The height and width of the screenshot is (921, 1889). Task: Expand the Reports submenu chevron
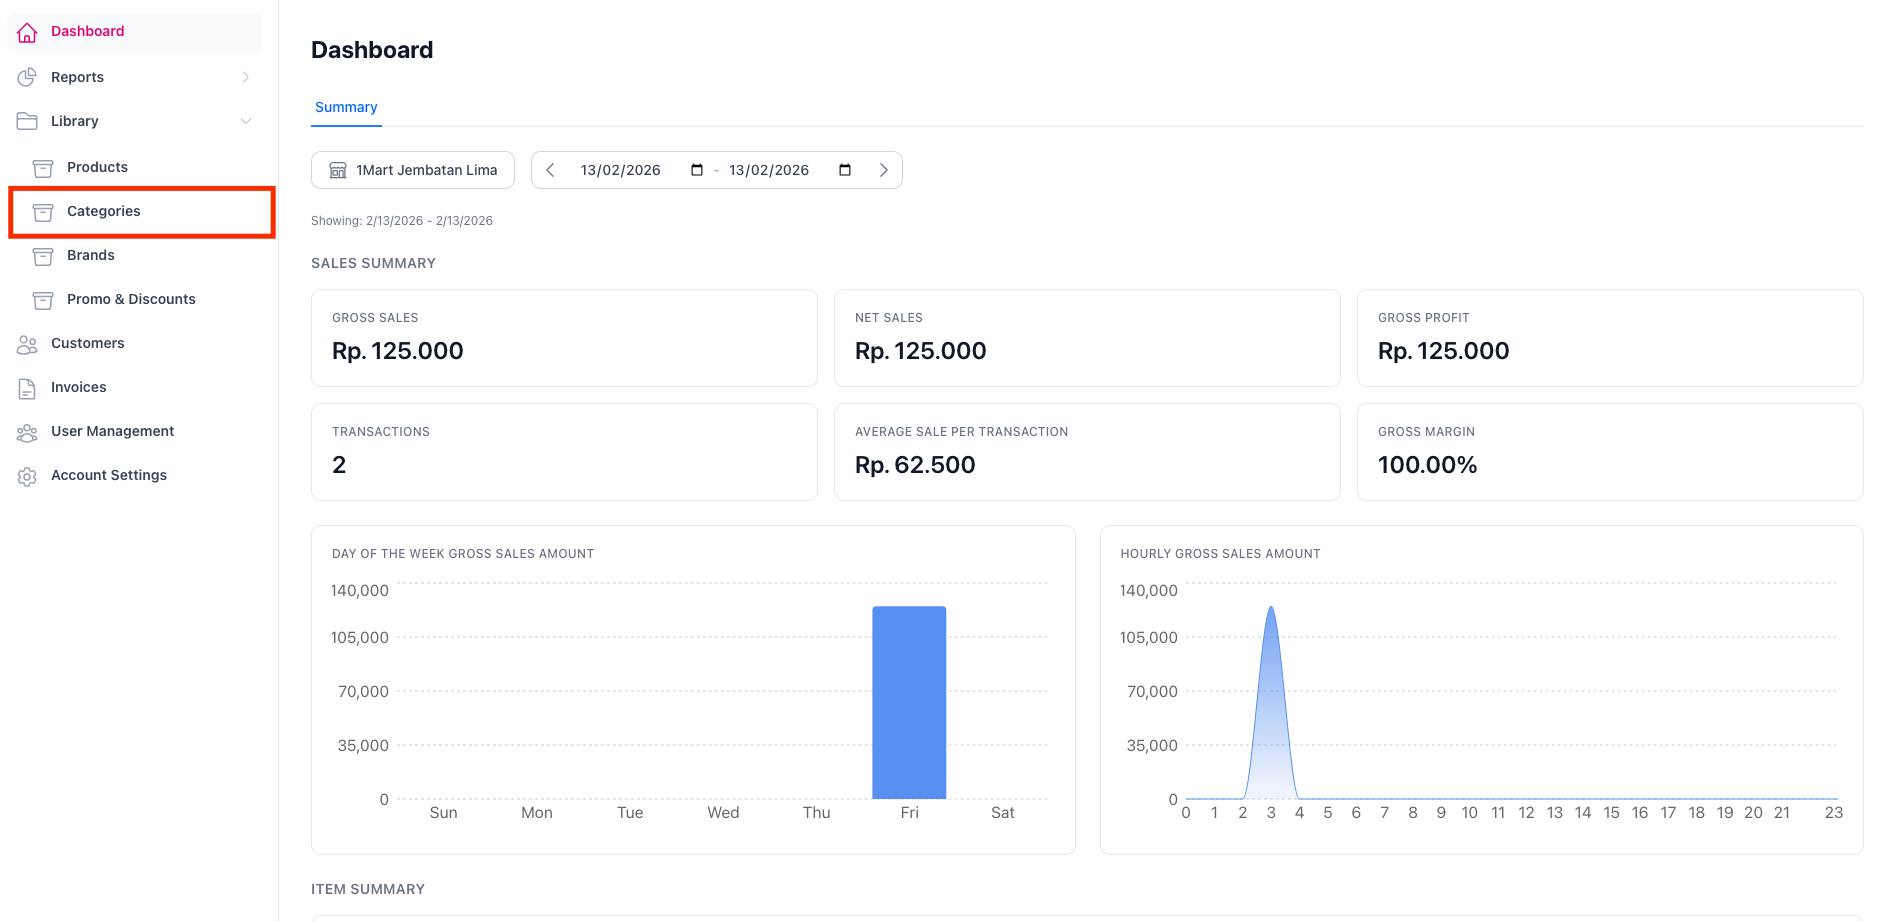[x=246, y=77]
